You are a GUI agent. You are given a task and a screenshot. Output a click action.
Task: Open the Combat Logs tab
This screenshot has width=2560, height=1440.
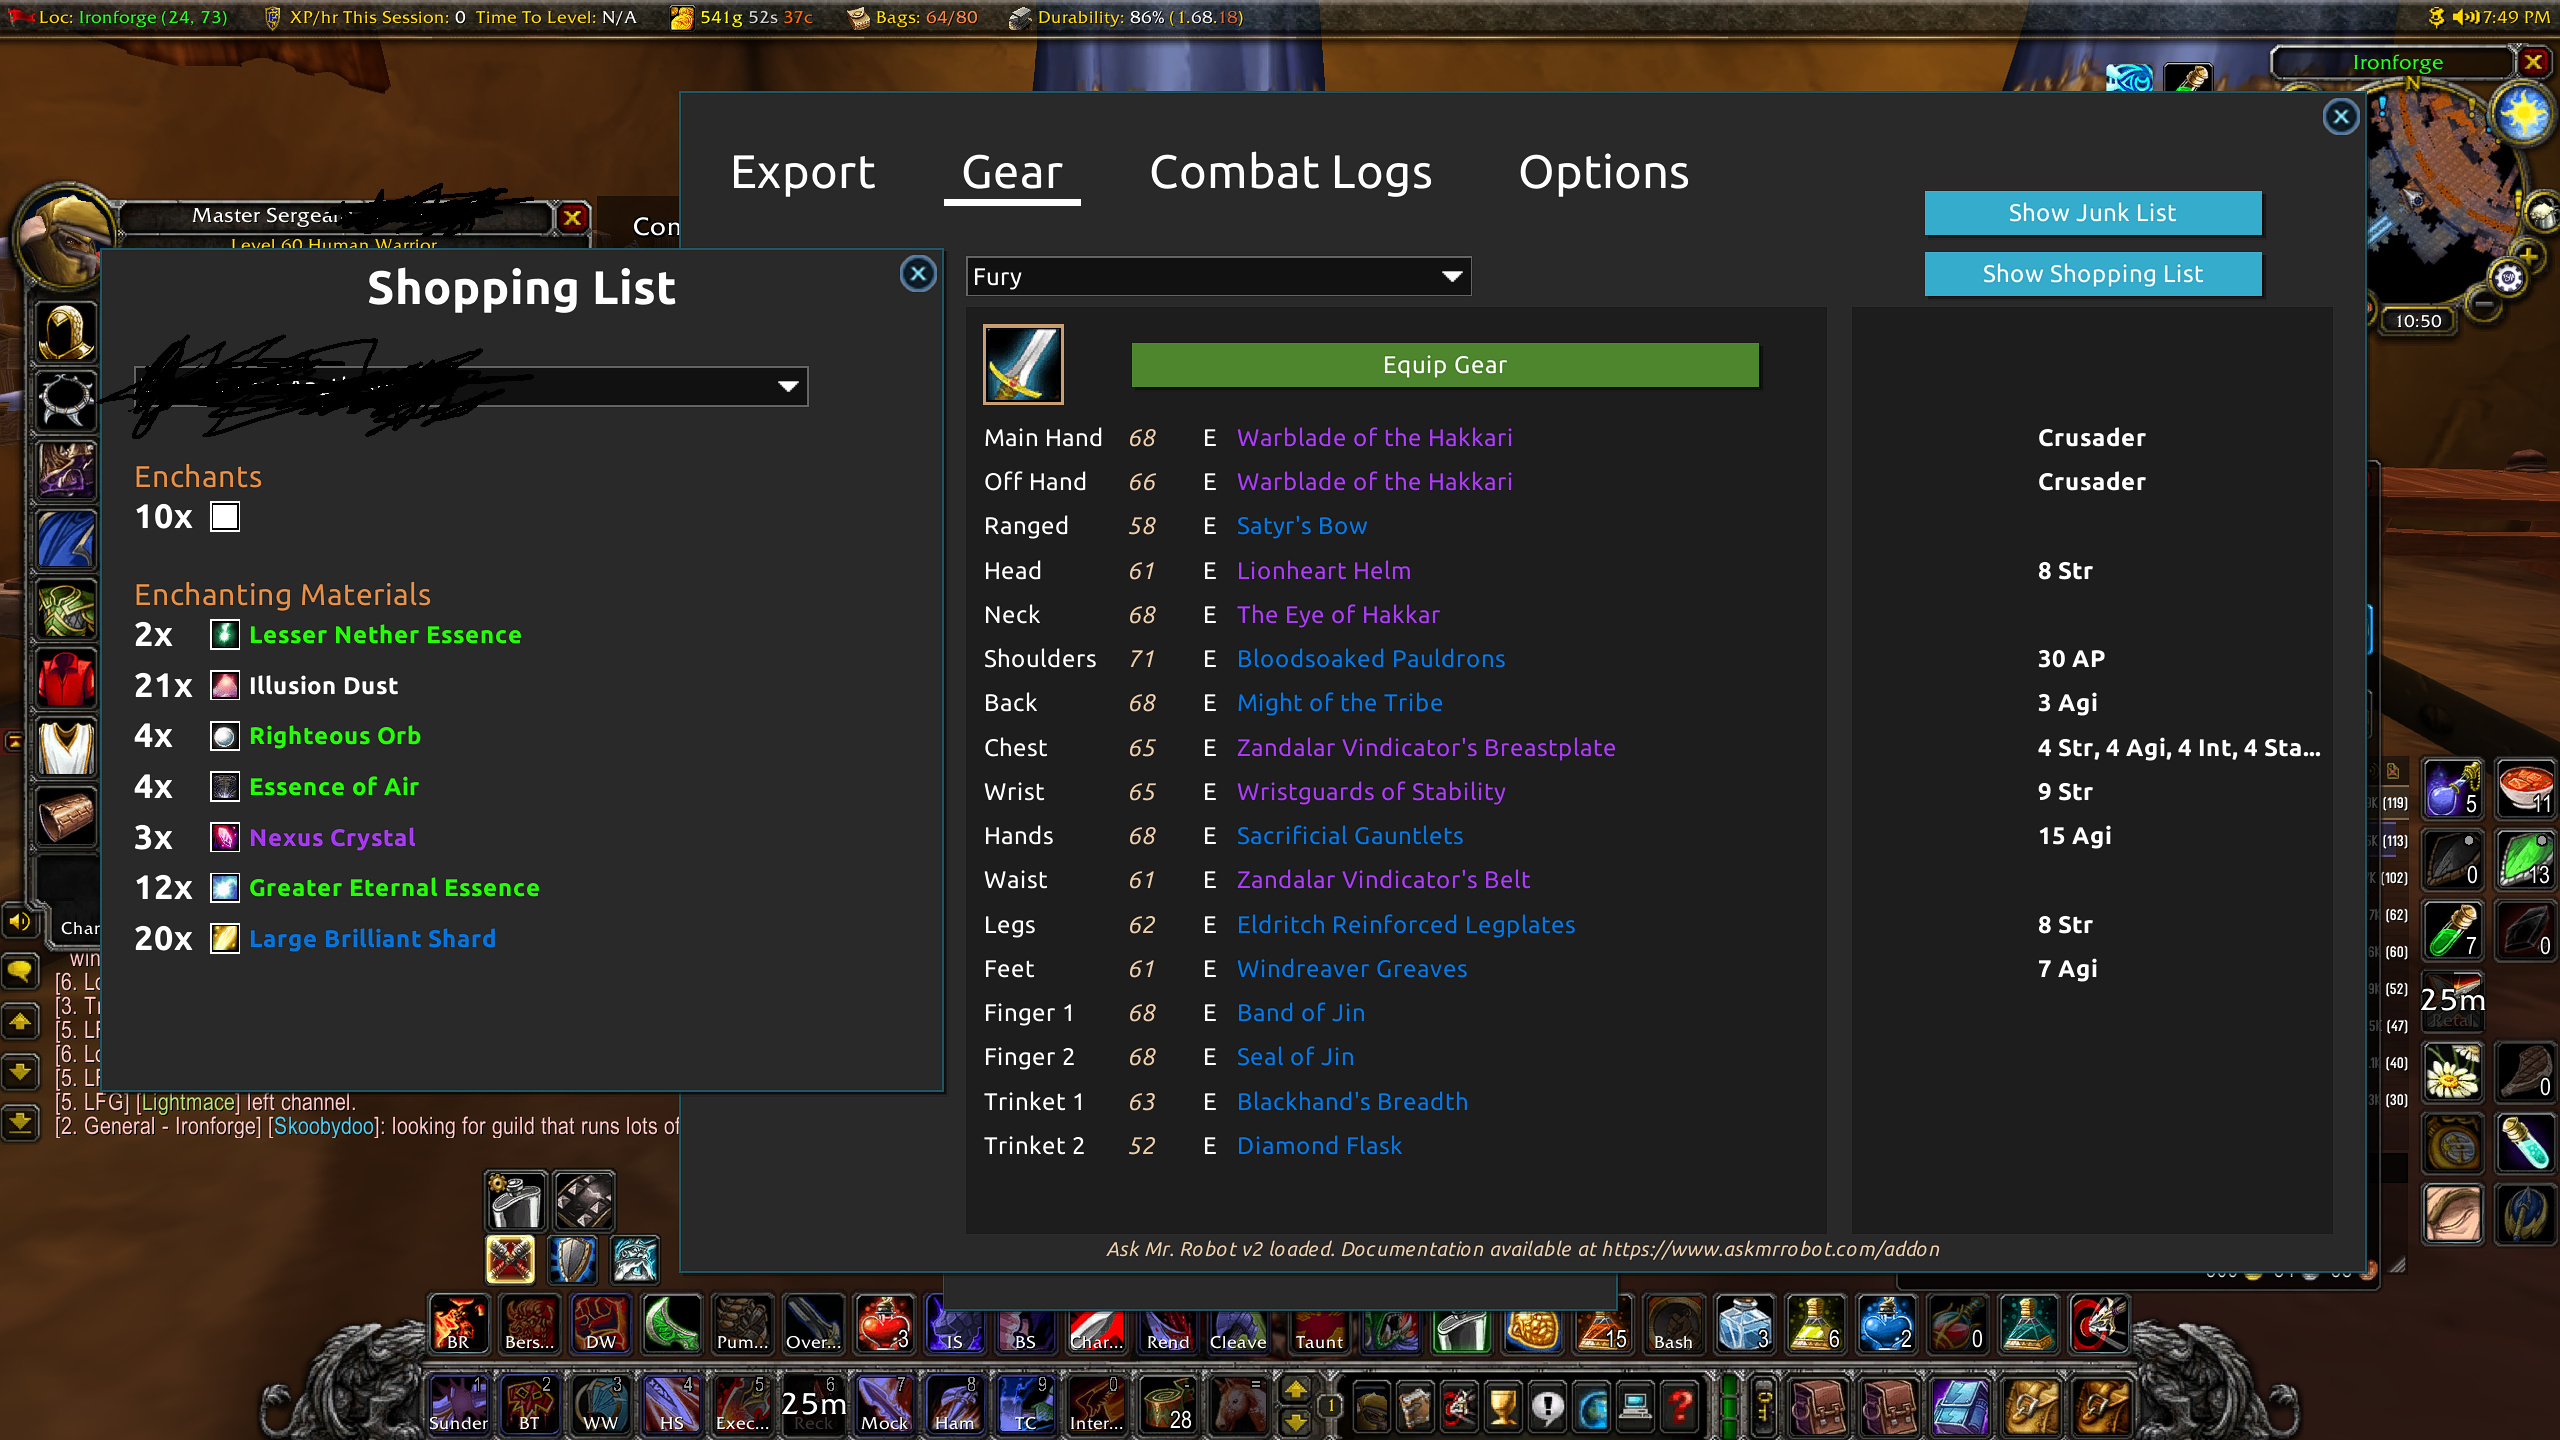[x=1290, y=172]
